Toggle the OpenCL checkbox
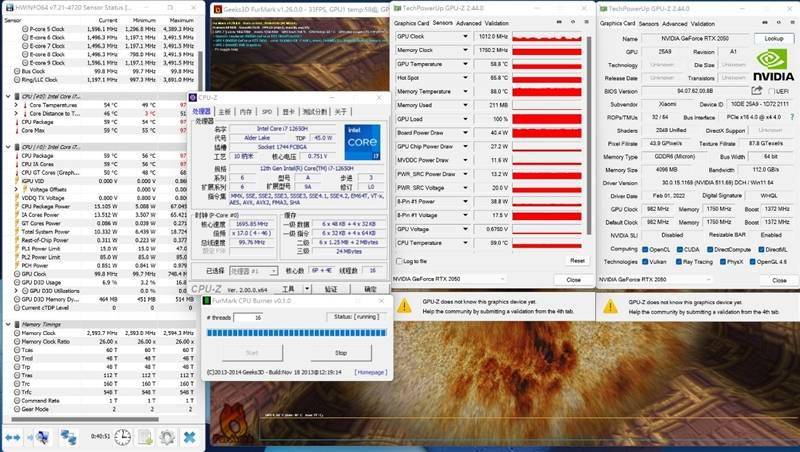 coord(645,249)
